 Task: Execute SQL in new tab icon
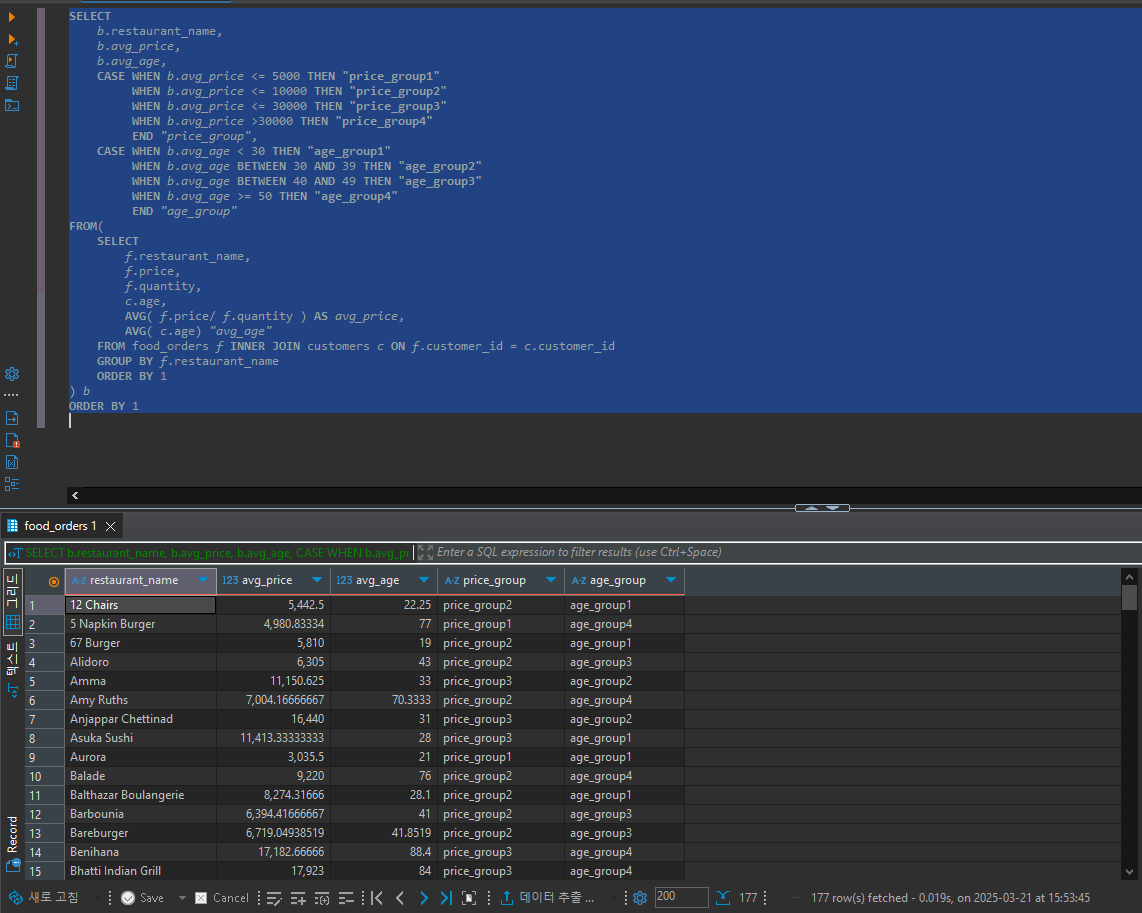12,39
